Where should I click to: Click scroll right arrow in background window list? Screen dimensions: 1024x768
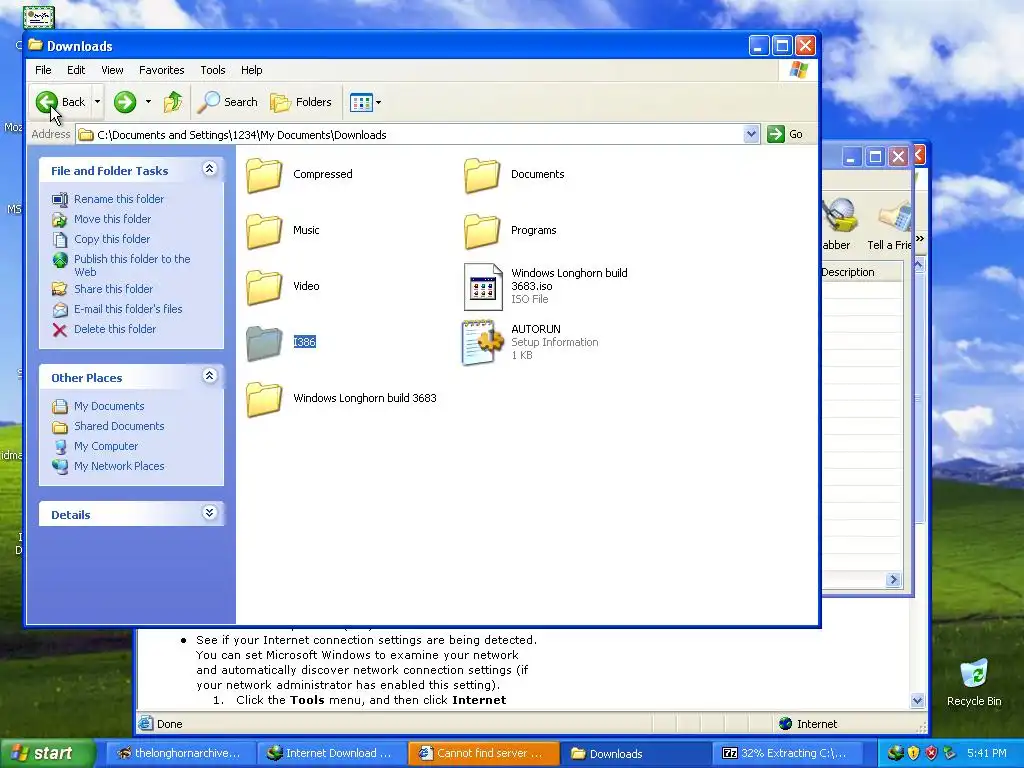(893, 579)
